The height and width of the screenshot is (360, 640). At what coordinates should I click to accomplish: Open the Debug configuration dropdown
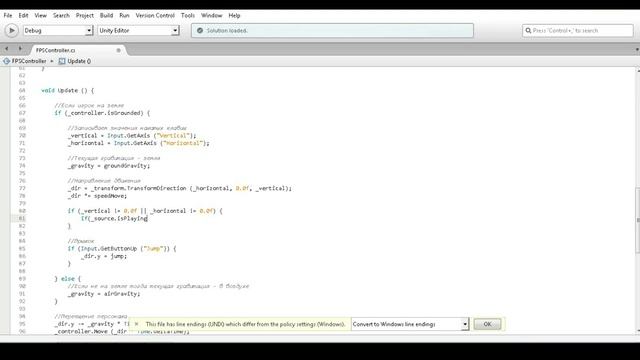click(x=58, y=31)
